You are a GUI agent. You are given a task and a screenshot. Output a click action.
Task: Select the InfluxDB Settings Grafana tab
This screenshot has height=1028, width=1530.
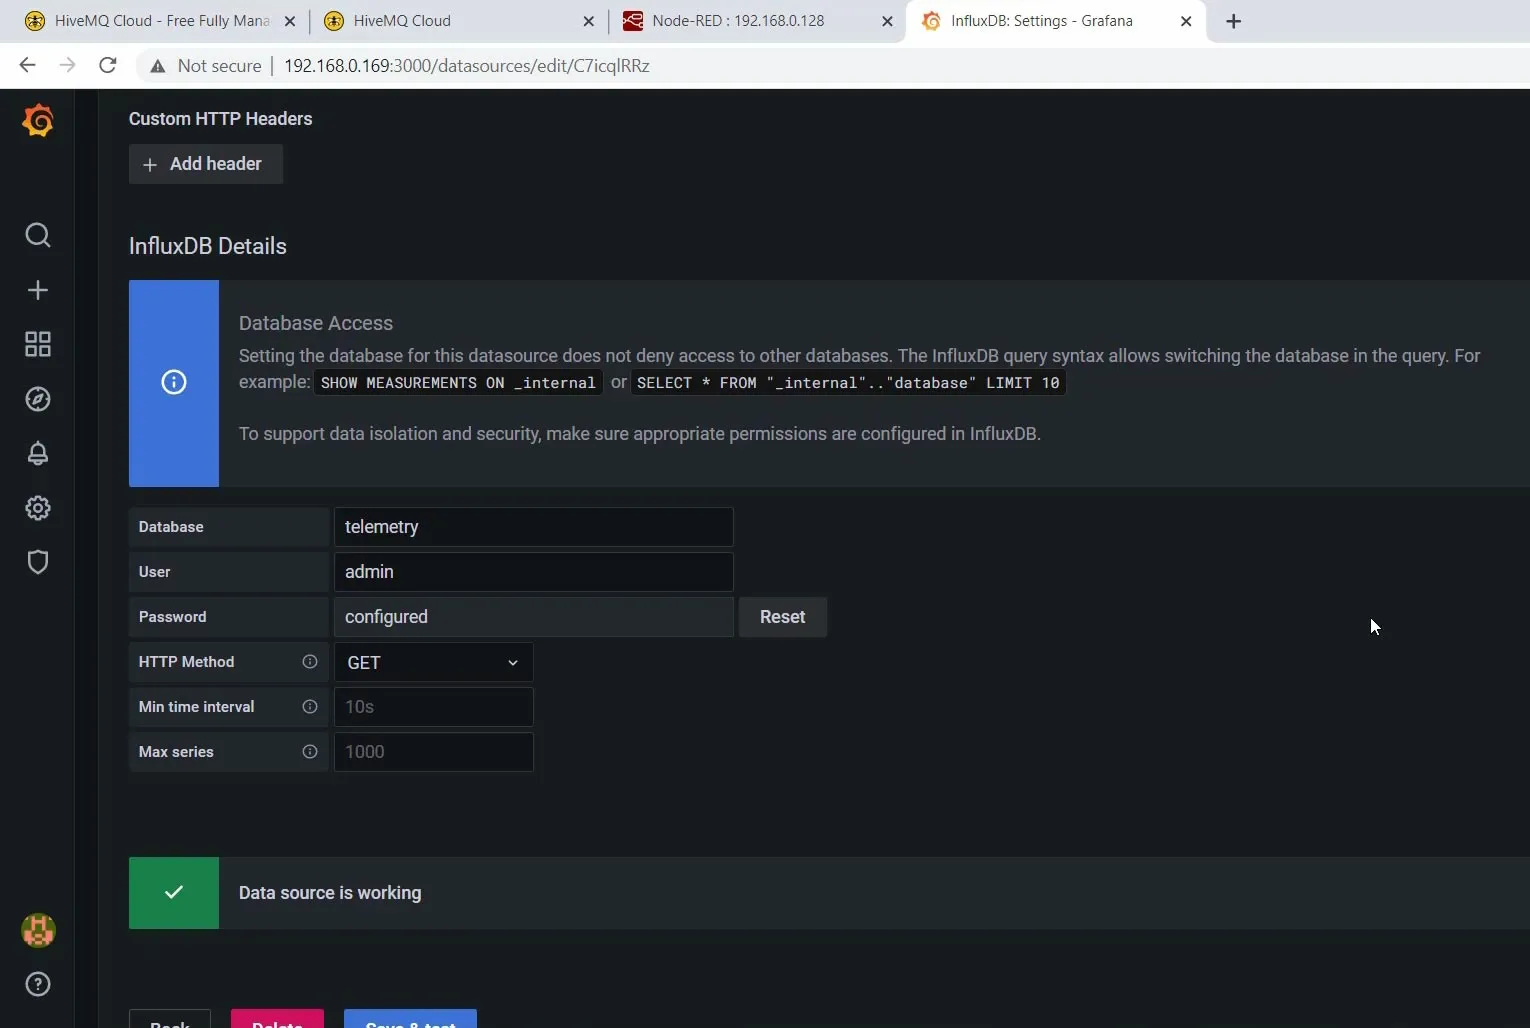point(1056,21)
